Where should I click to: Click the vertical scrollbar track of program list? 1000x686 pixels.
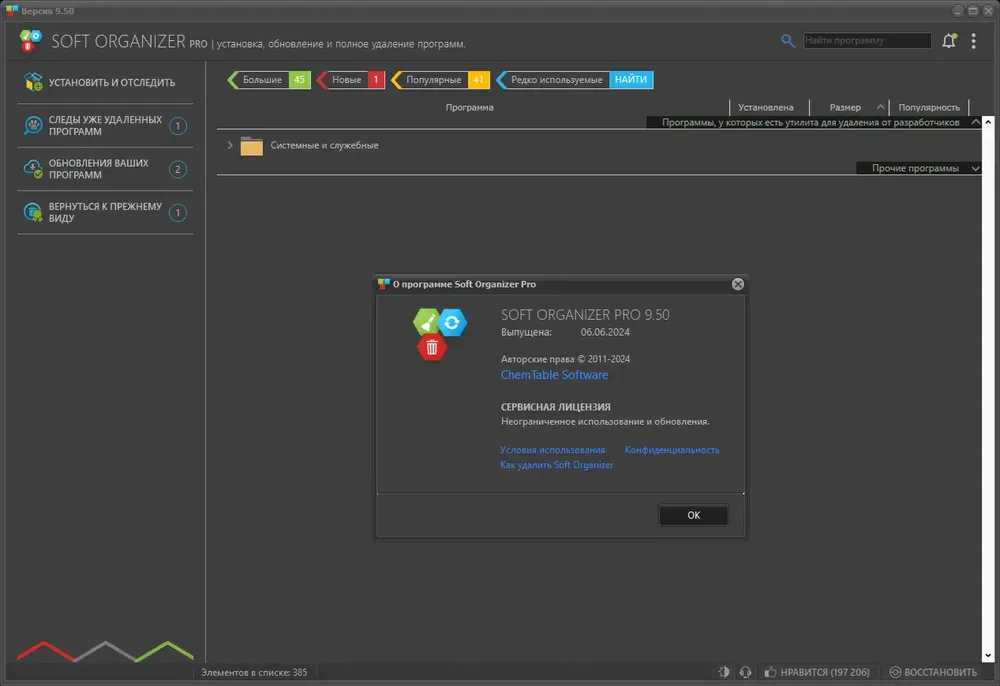[988, 388]
